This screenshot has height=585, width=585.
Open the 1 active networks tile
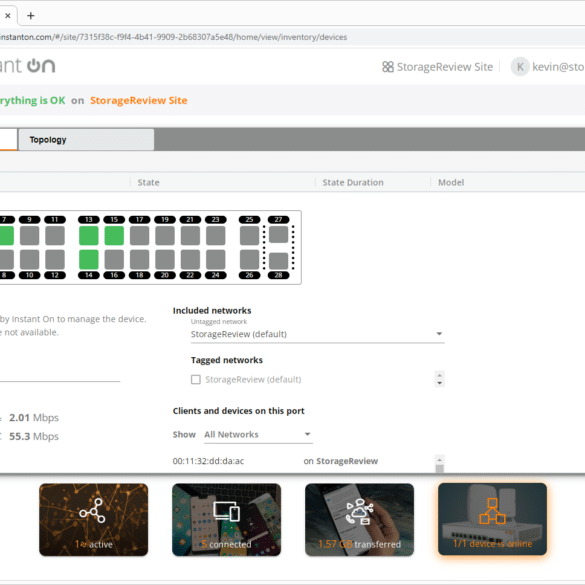(94, 520)
